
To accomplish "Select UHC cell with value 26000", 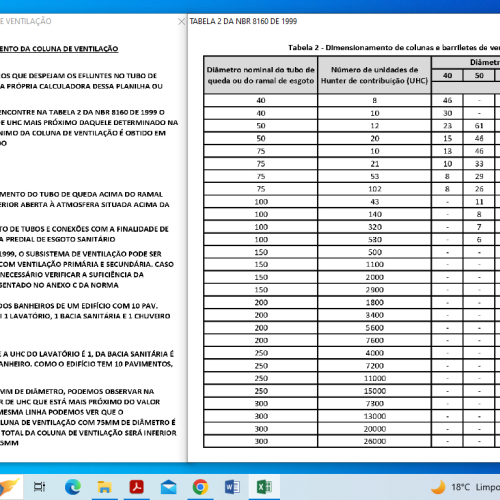I will tap(374, 441).
